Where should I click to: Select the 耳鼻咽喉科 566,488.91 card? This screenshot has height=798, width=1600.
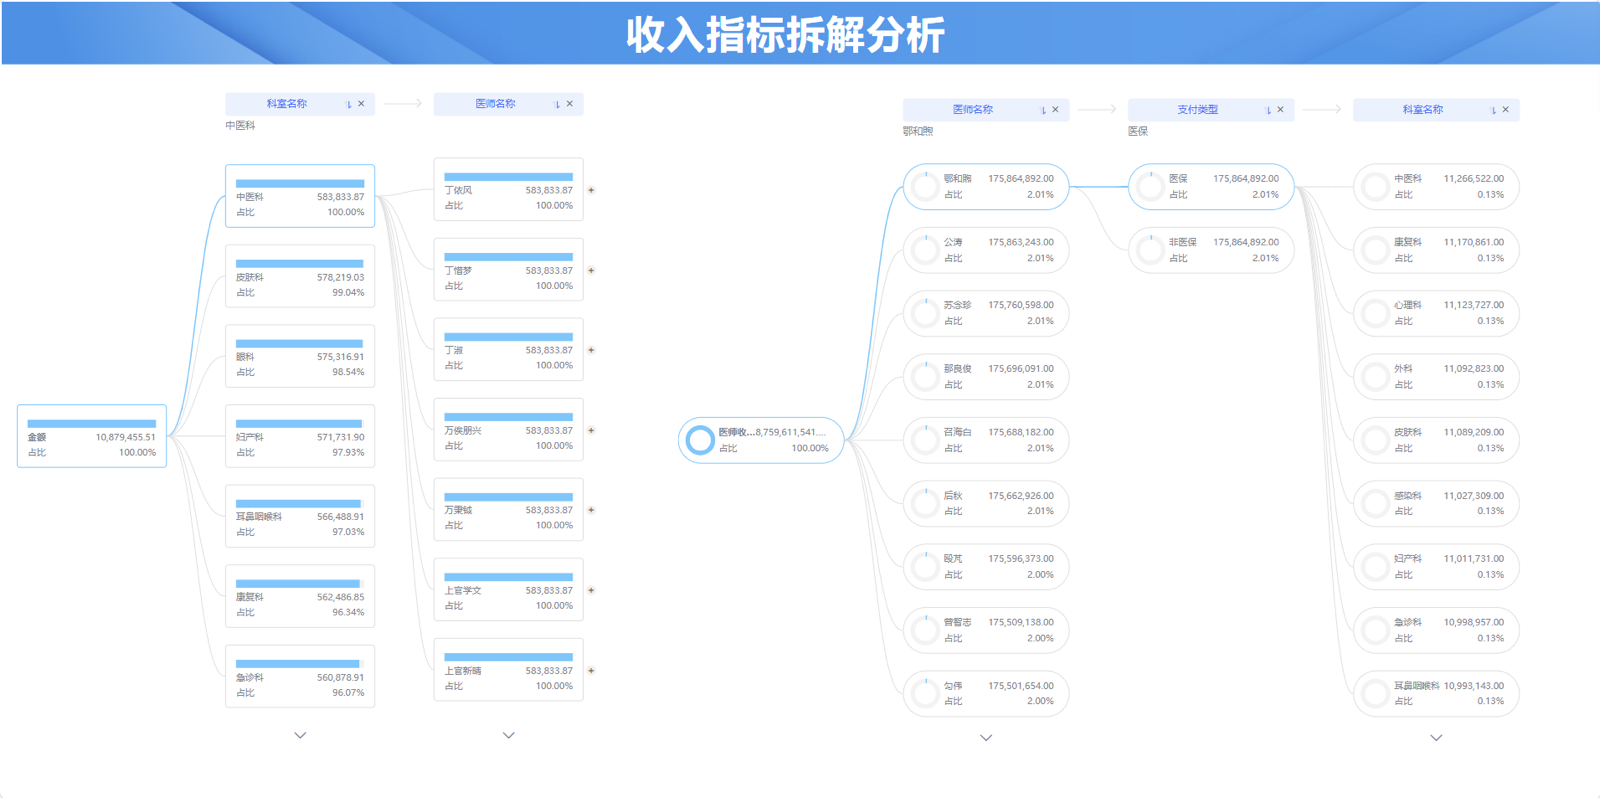pos(300,516)
